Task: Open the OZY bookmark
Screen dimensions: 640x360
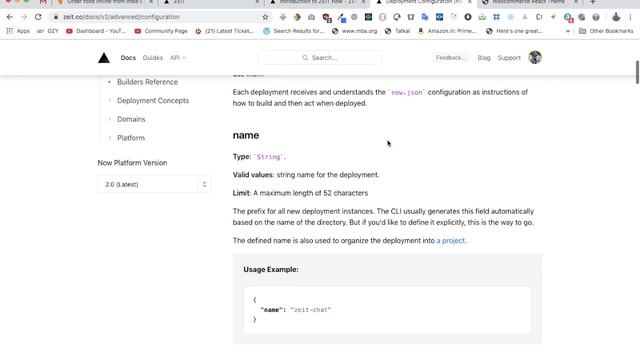Action: click(x=48, y=31)
